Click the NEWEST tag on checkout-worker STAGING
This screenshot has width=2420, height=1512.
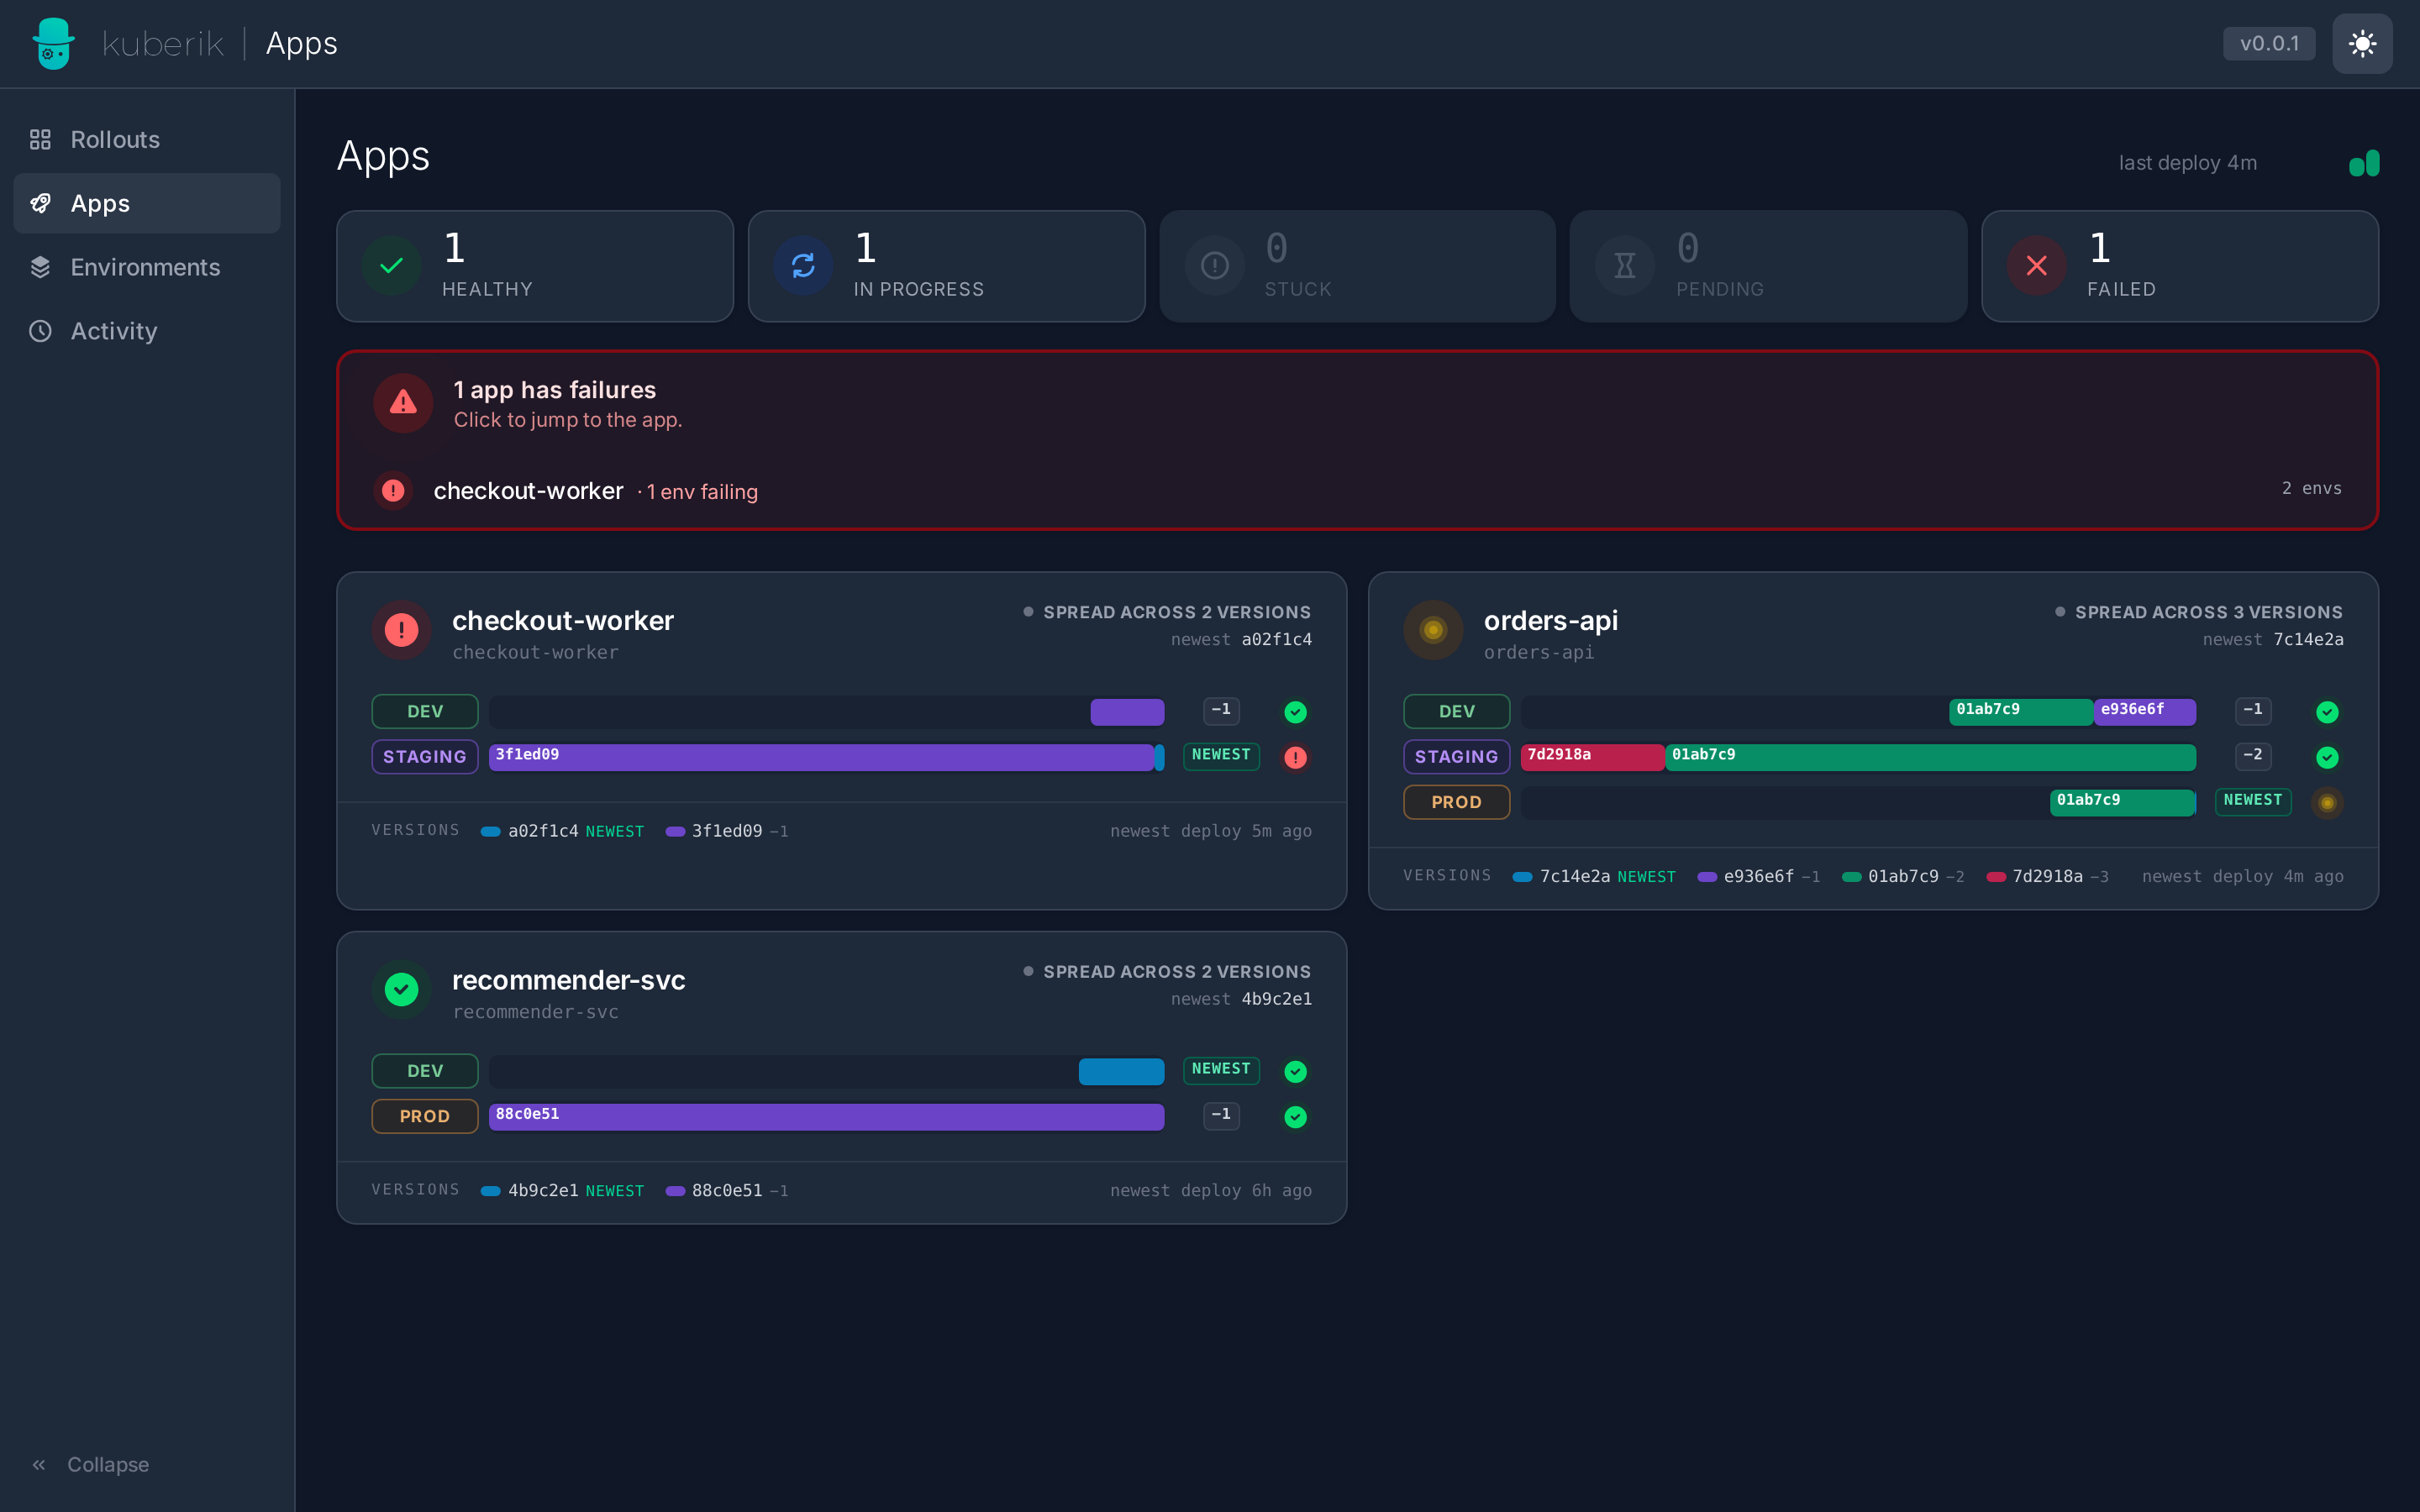coord(1221,755)
